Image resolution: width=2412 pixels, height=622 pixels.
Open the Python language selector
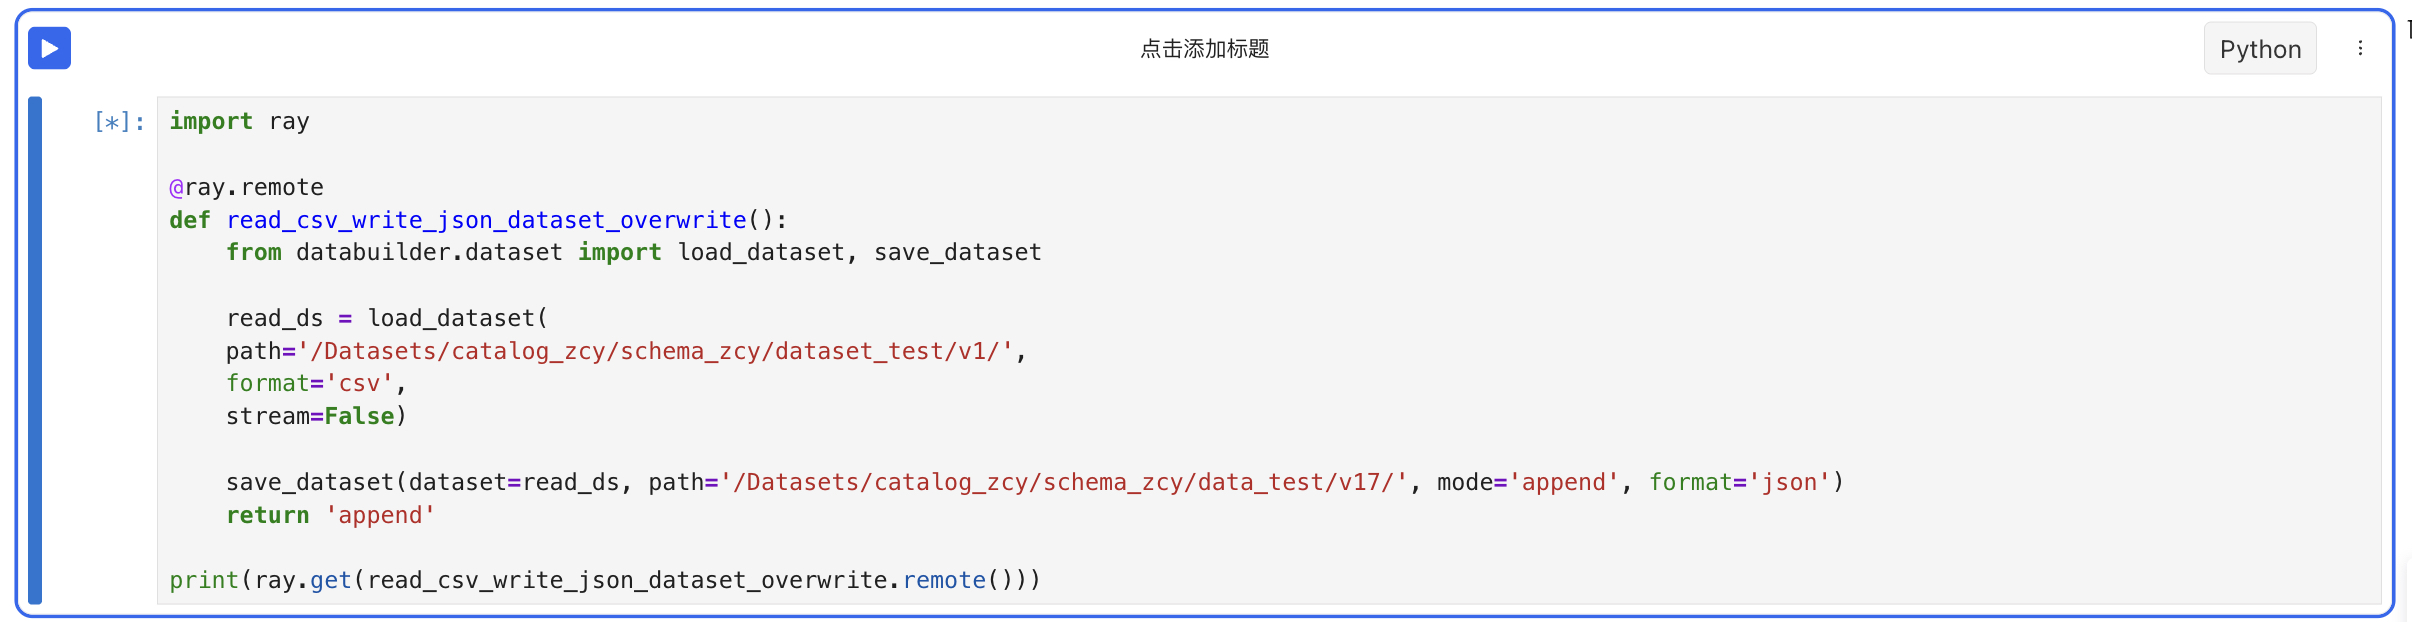coord(2260,48)
